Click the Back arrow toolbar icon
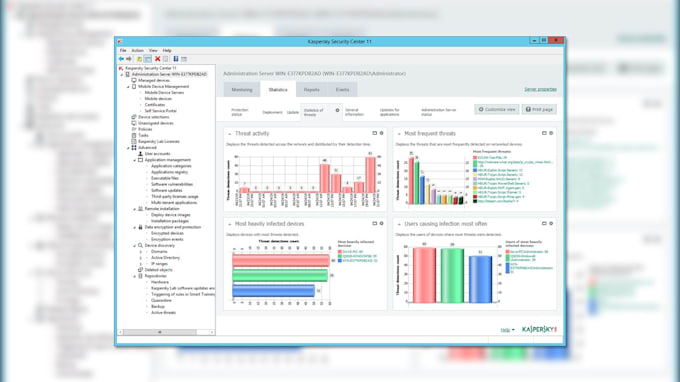 [121, 59]
